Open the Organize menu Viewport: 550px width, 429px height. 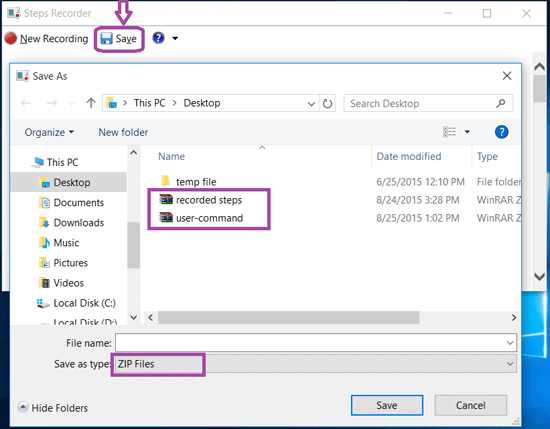pyautogui.click(x=49, y=132)
